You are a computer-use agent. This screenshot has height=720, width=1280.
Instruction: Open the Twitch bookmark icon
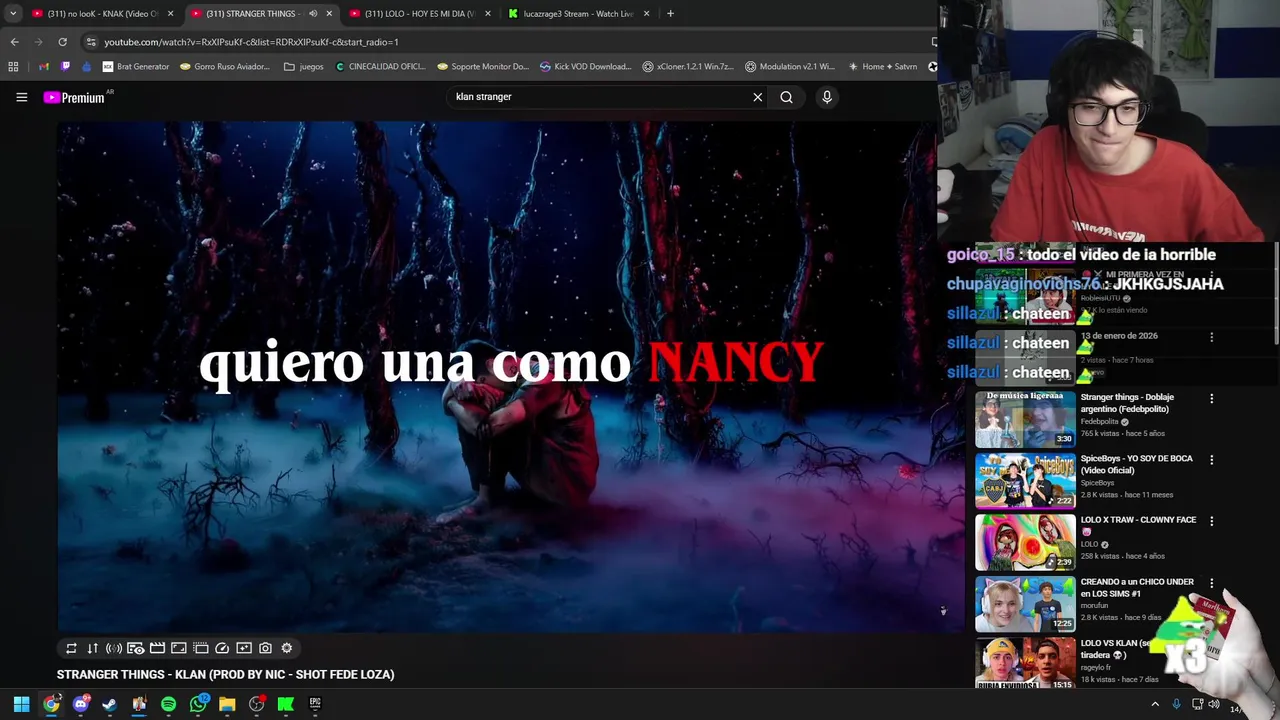(66, 67)
